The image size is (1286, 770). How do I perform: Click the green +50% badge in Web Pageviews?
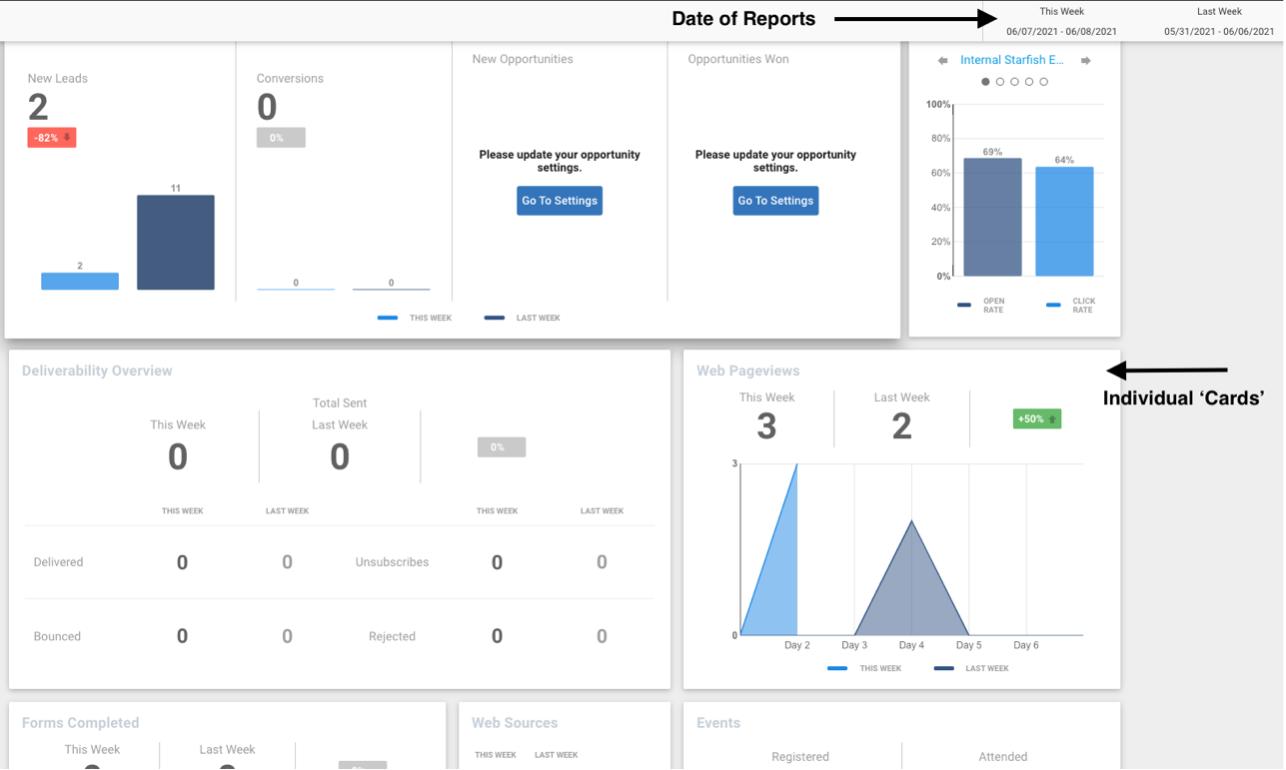pos(1036,419)
